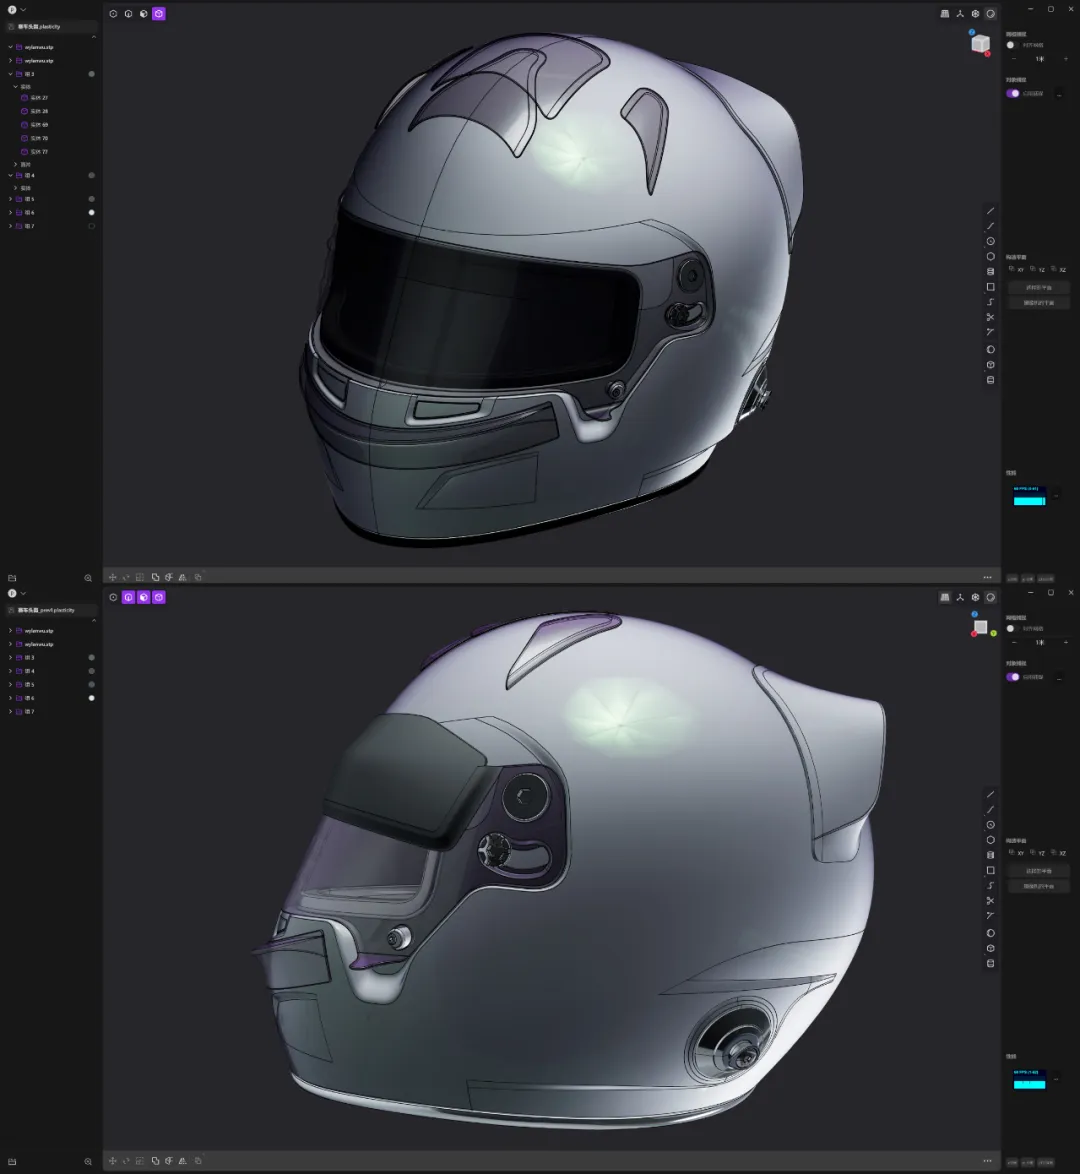Viewport: 1080px width, 1174px height.
Task: Click the Mirror command icon in bottom window
Action: (182, 1161)
